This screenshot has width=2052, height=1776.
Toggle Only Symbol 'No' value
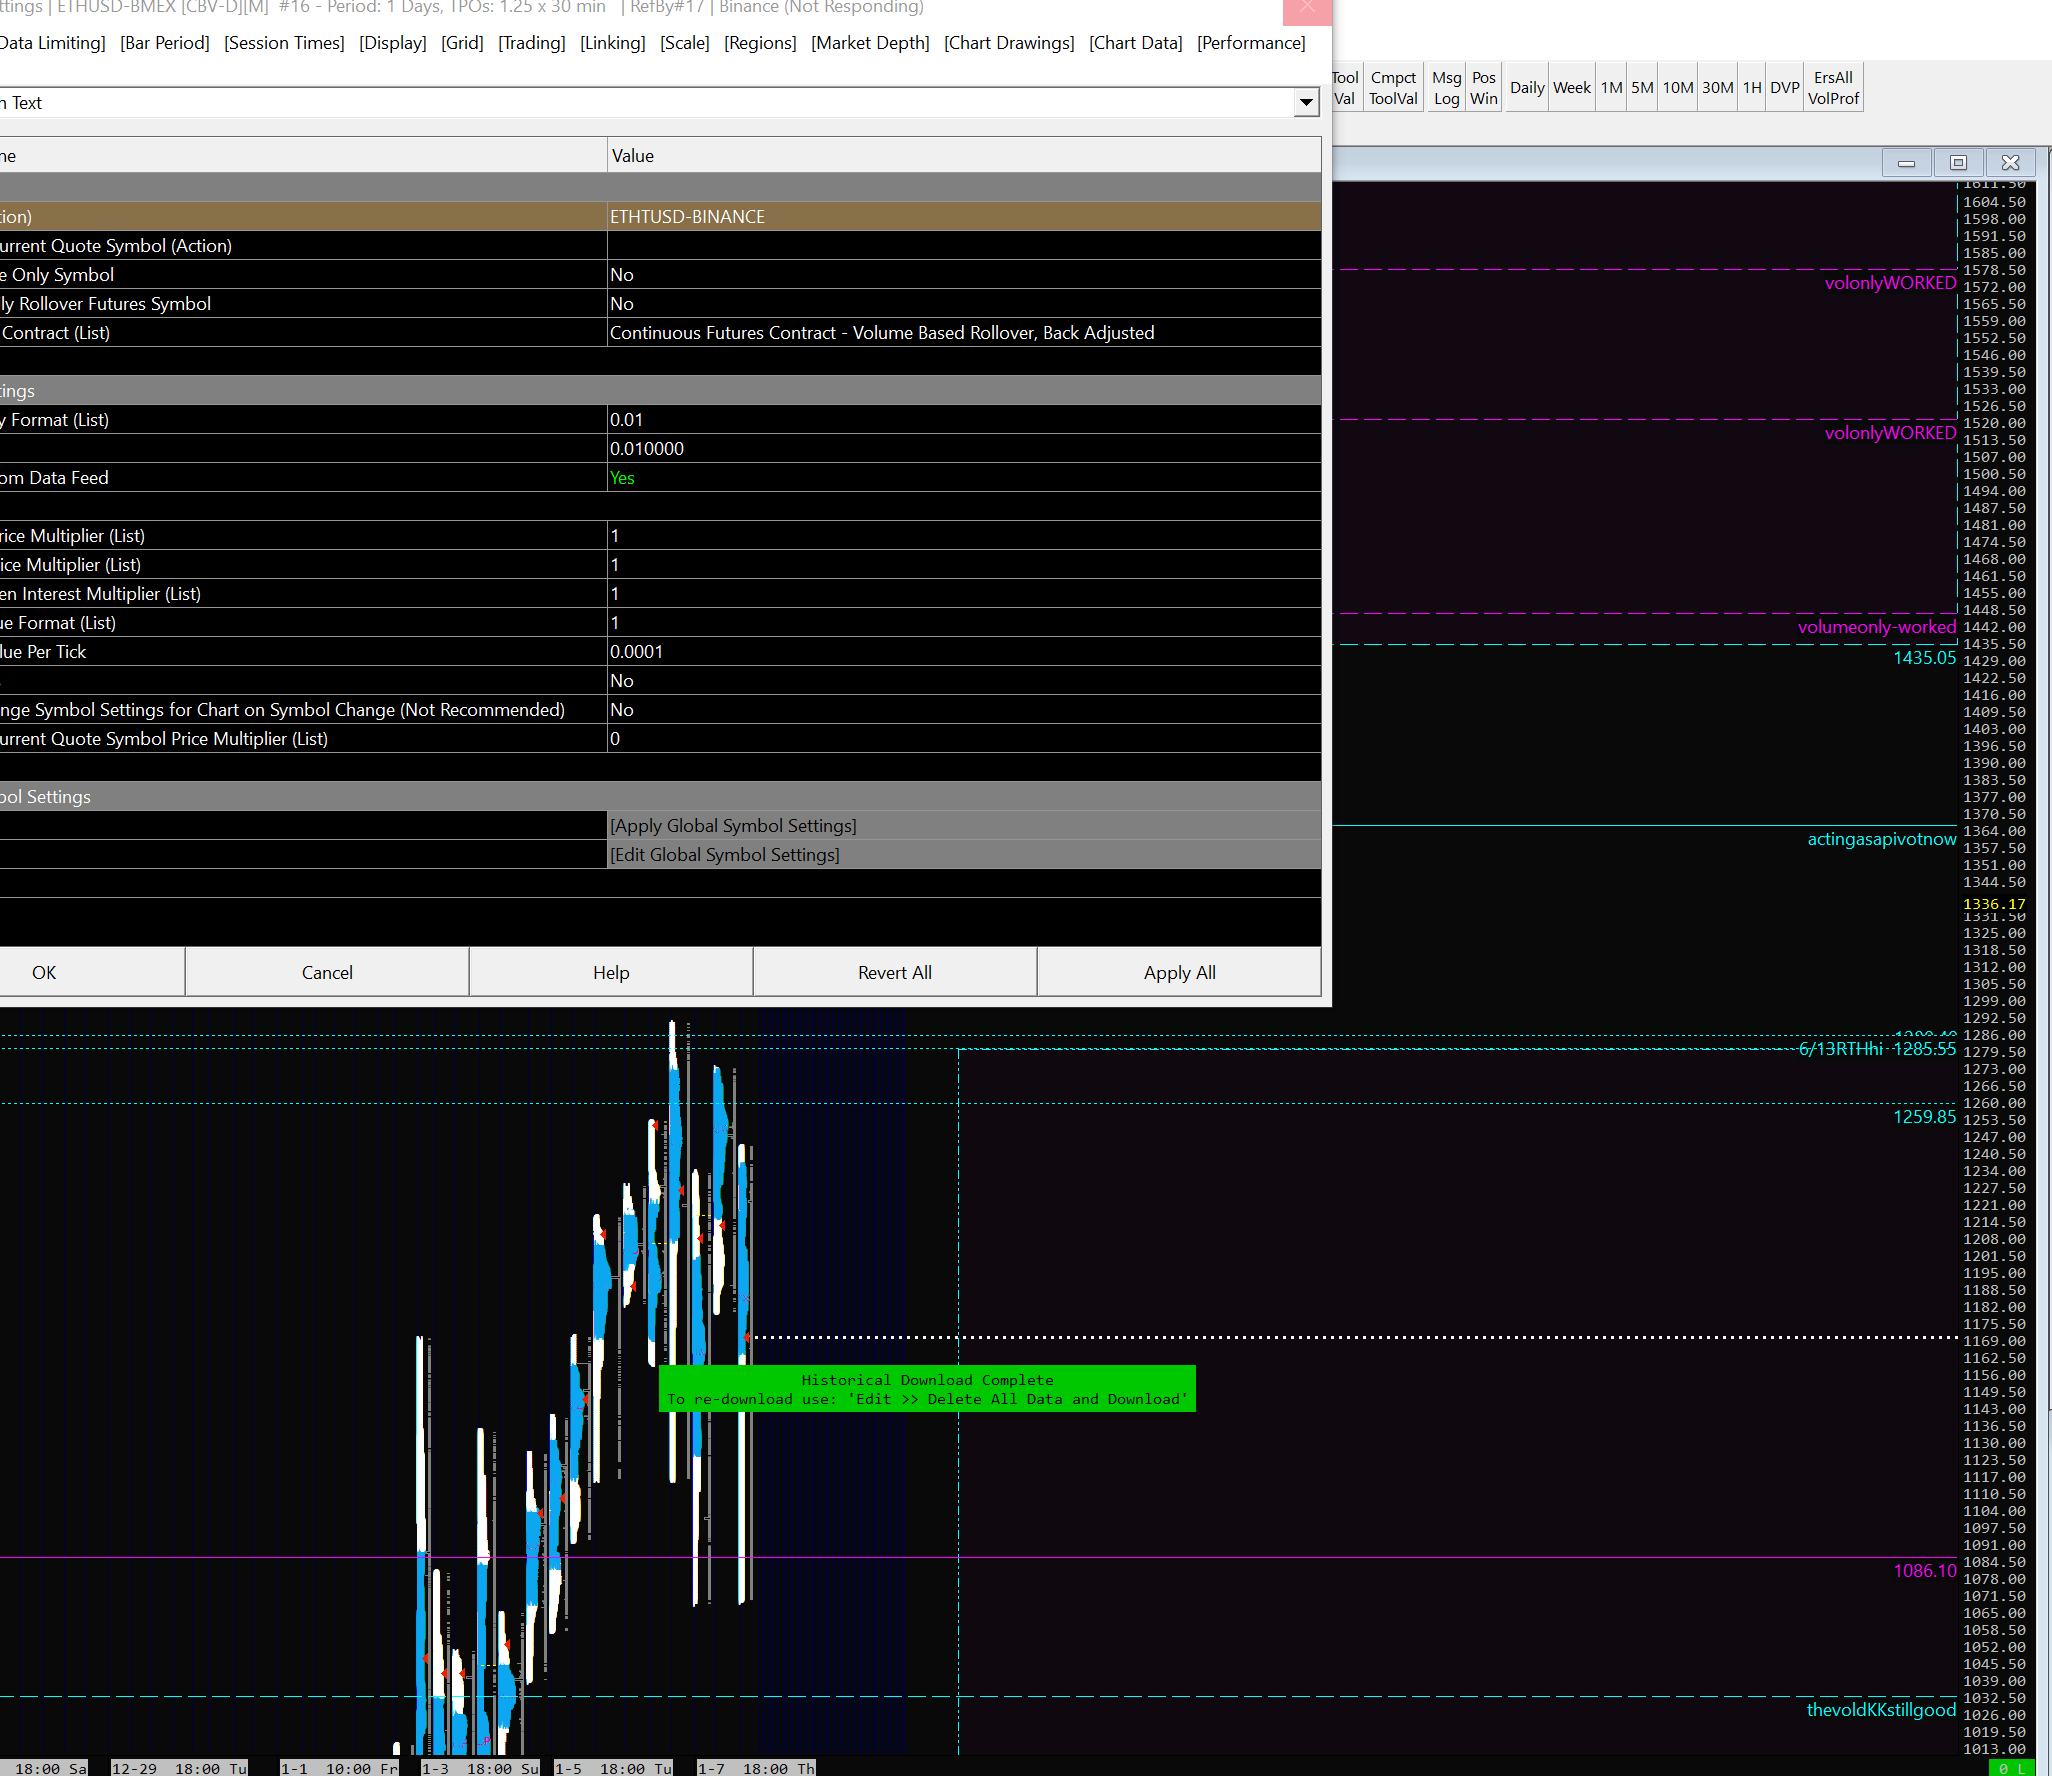tap(622, 275)
